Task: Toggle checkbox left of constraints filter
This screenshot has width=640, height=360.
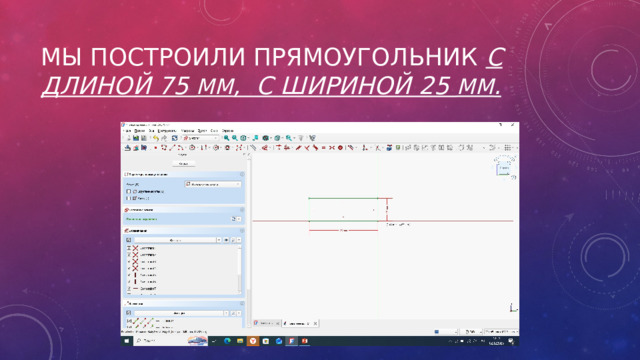Action: tap(129, 240)
